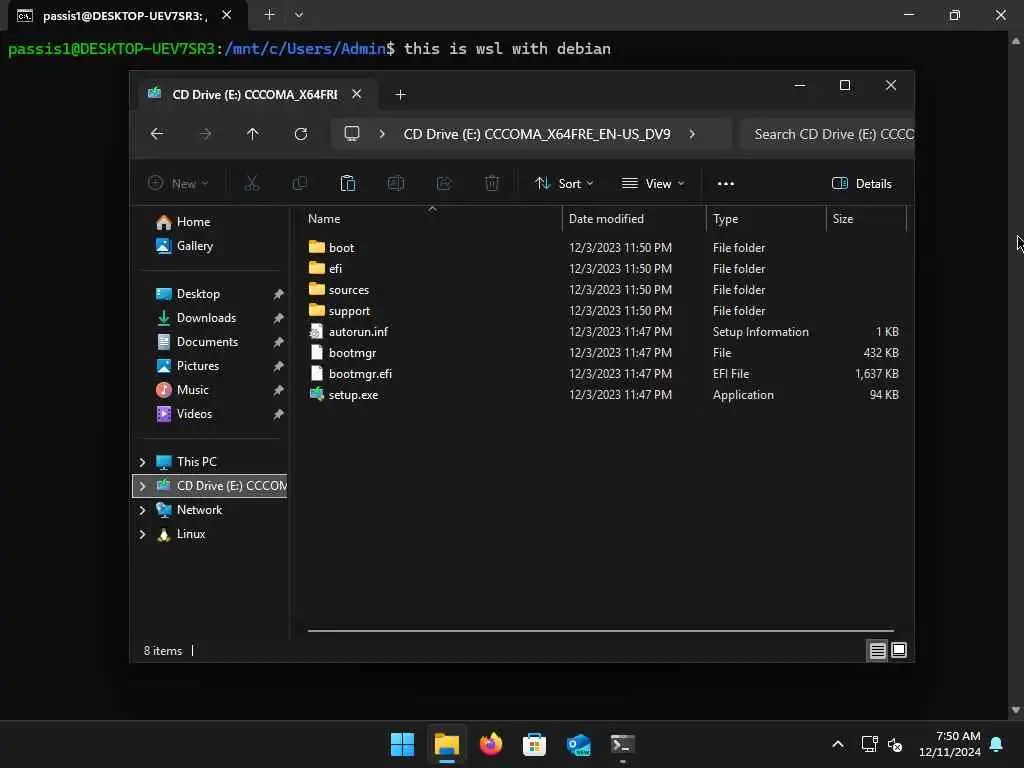Open terminal tab dropdown arrow

point(298,15)
